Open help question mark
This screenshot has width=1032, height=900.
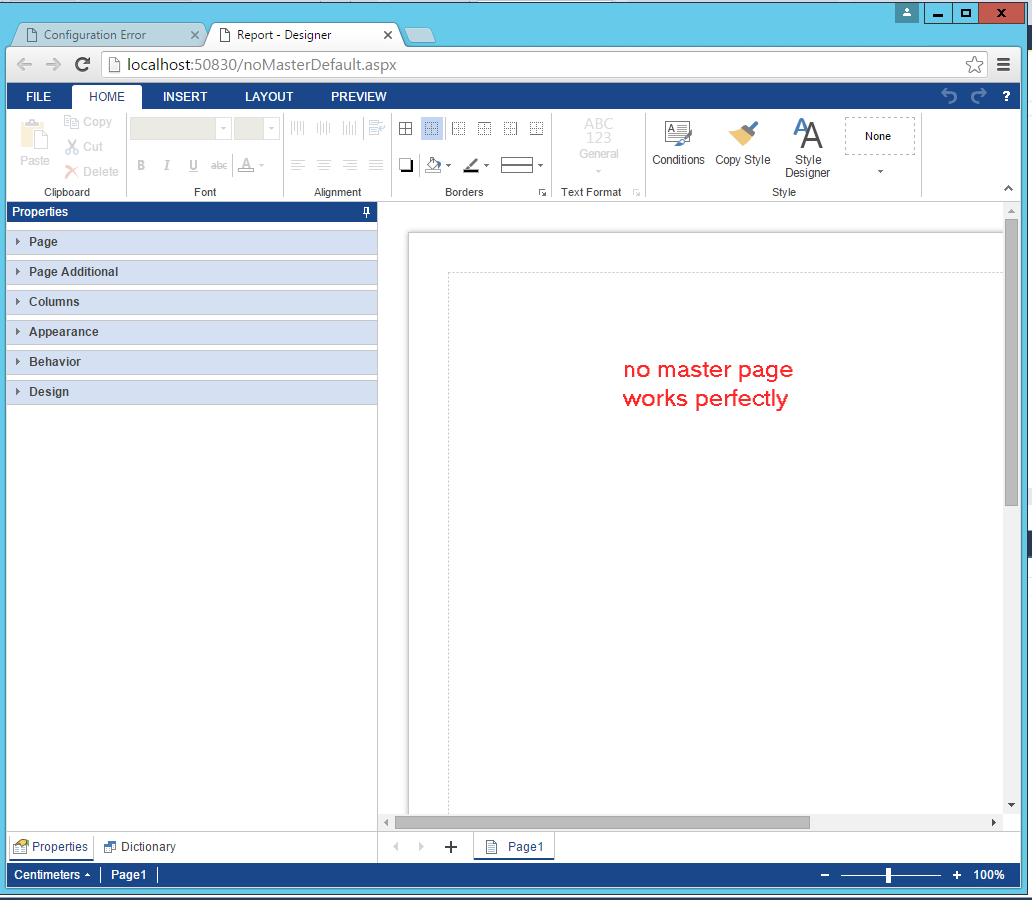pyautogui.click(x=1006, y=97)
